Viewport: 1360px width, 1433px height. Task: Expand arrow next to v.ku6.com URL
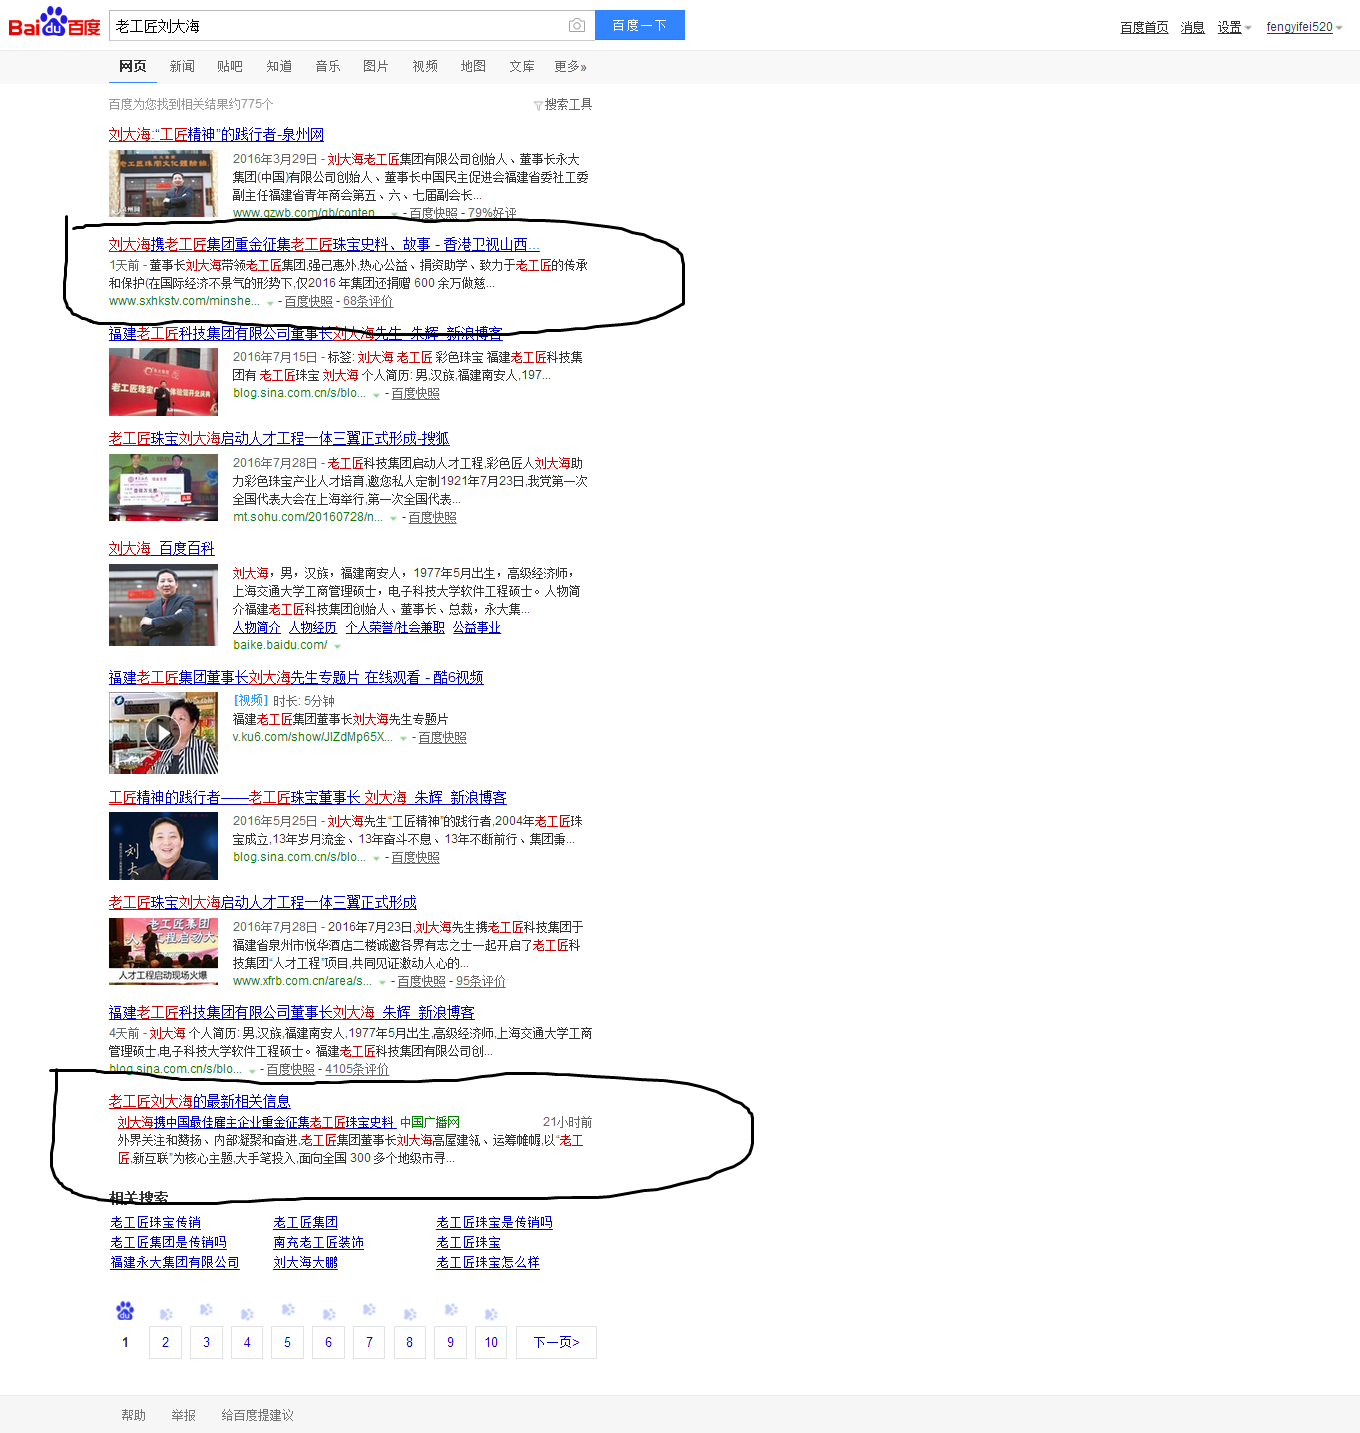coord(403,738)
